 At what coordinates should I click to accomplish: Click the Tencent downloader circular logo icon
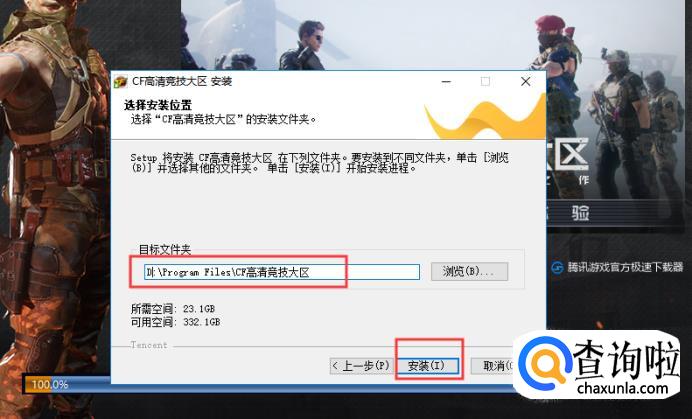557,268
